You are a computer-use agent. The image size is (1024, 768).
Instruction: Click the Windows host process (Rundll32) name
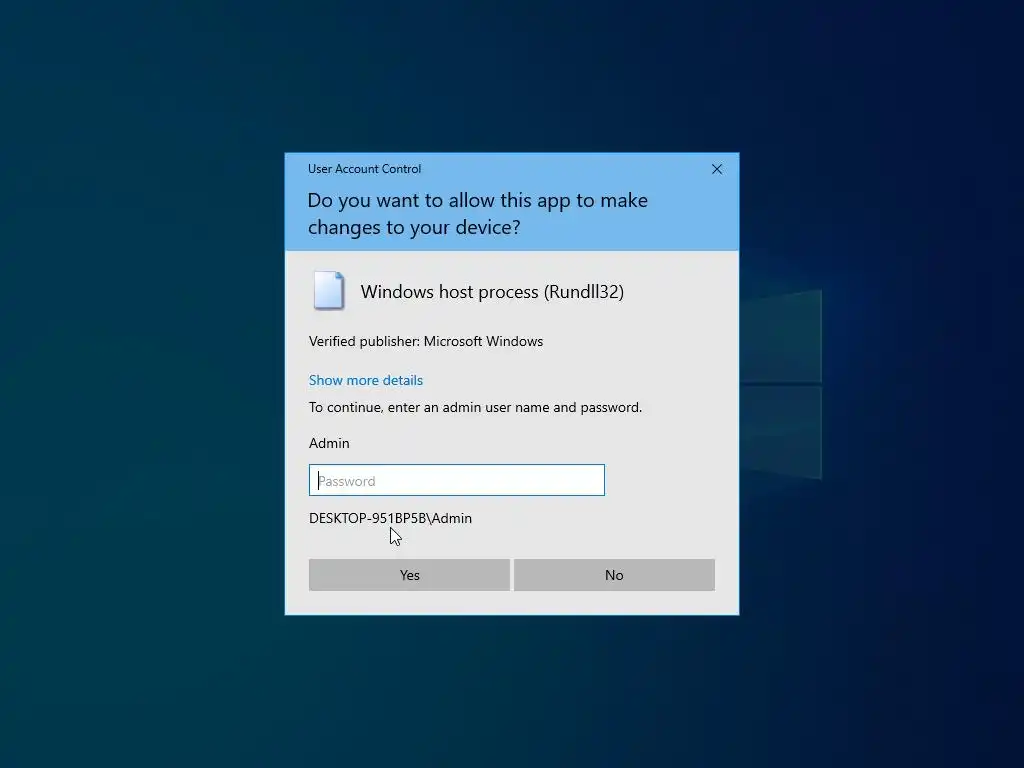[x=492, y=292]
